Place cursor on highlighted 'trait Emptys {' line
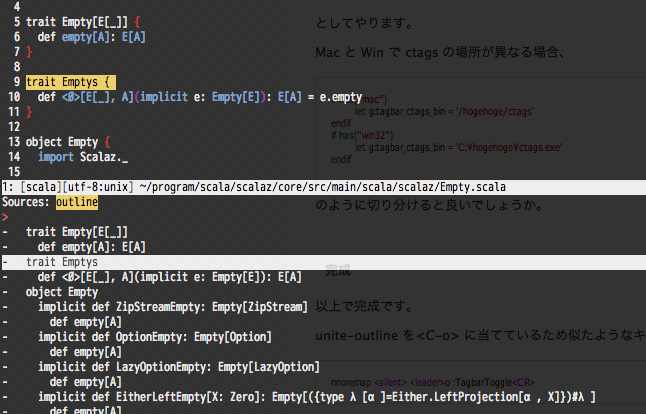Image resolution: width=646 pixels, height=414 pixels. [70, 82]
